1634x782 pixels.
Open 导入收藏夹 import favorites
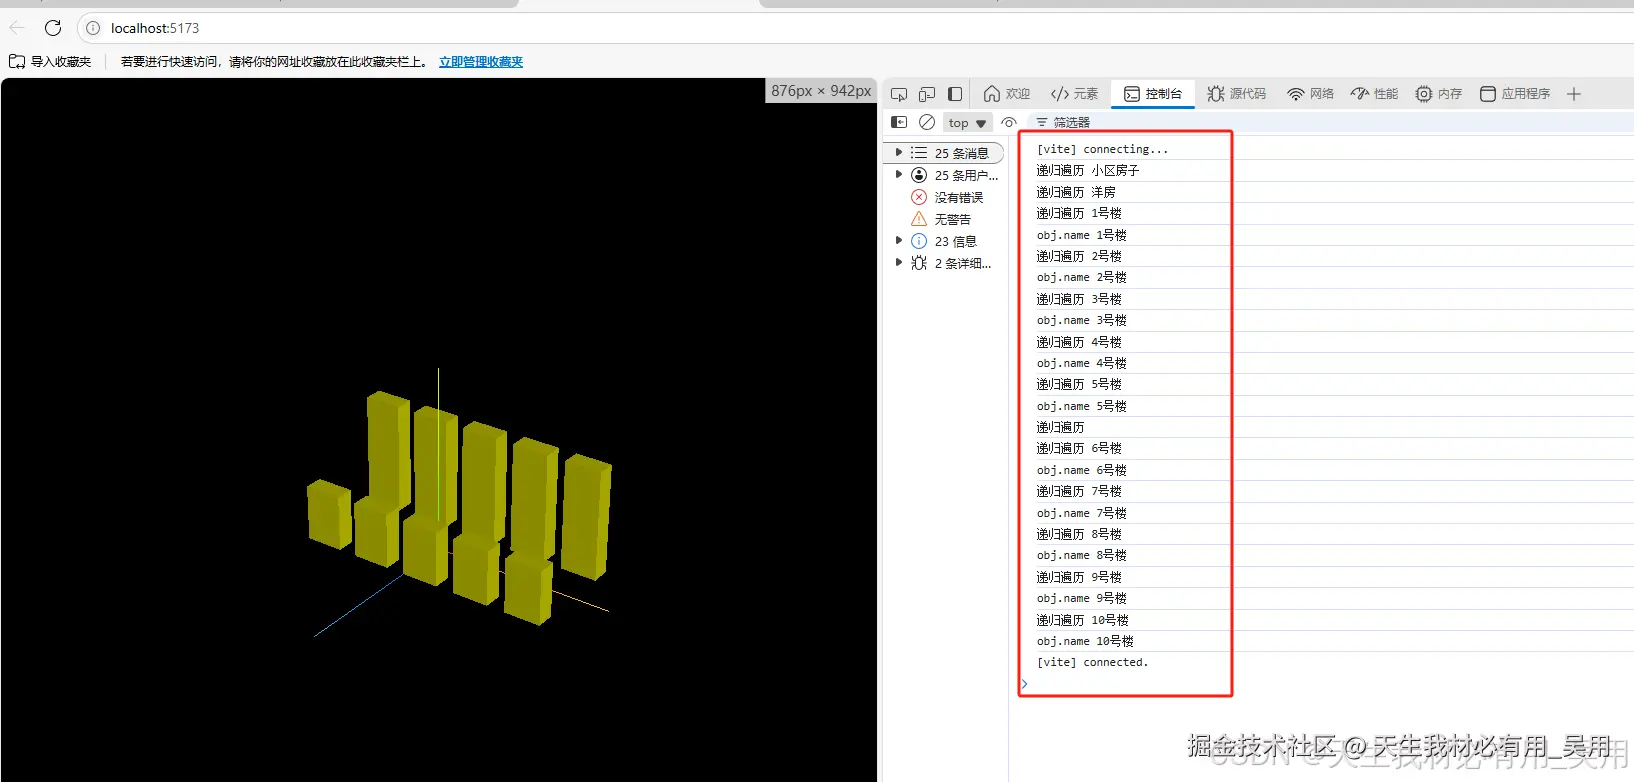[50, 62]
